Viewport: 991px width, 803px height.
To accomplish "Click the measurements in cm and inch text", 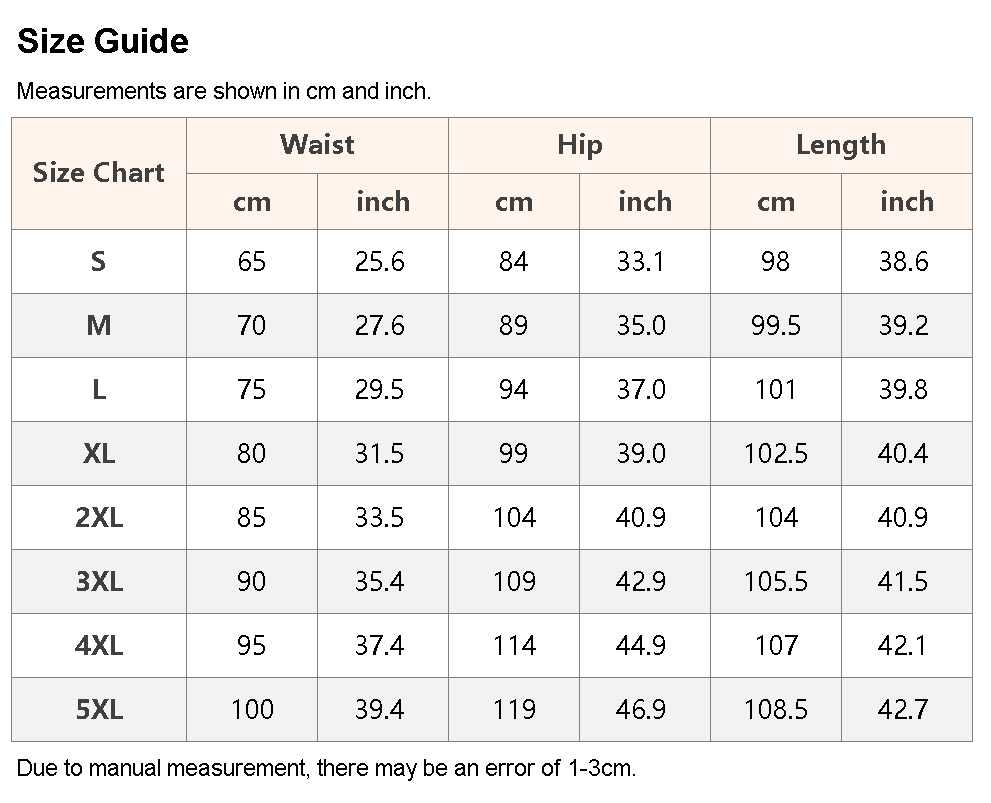I will click(x=224, y=92).
